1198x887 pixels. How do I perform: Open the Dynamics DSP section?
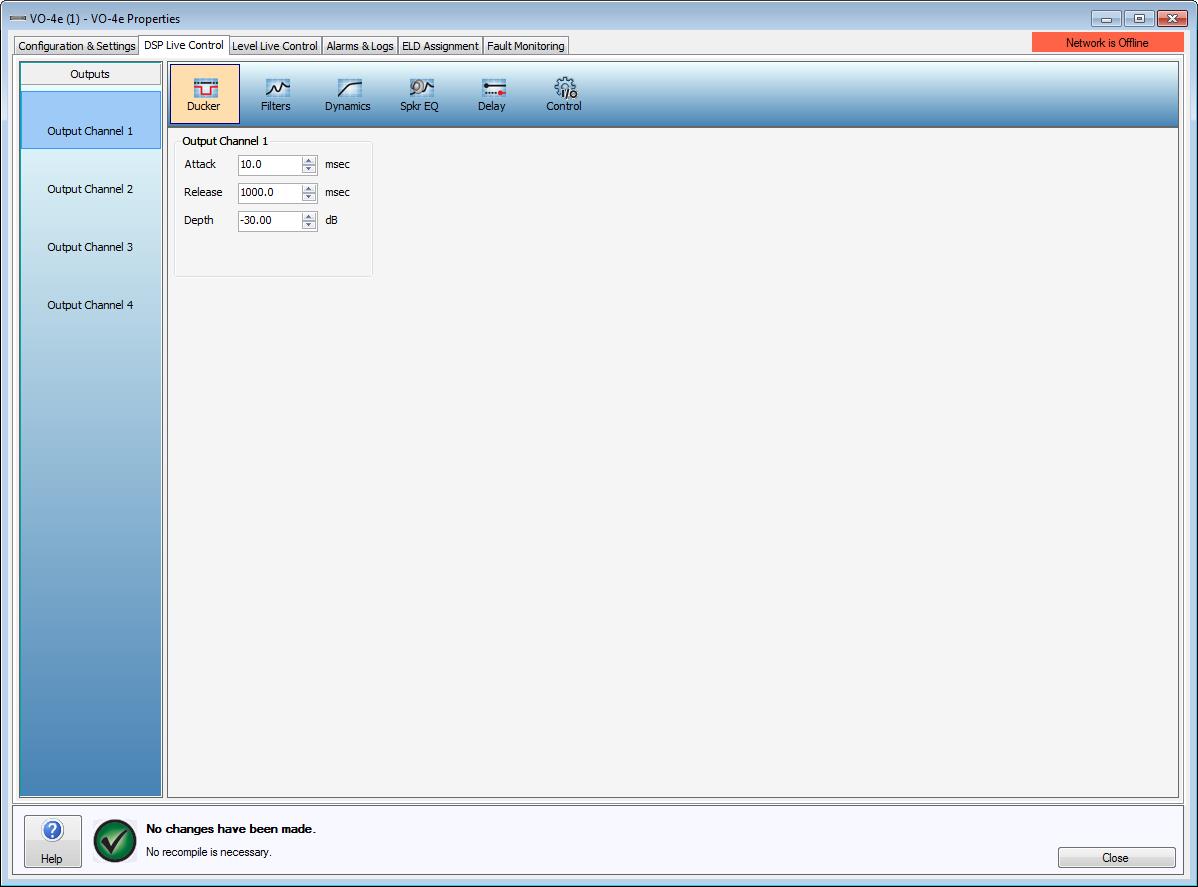[348, 94]
